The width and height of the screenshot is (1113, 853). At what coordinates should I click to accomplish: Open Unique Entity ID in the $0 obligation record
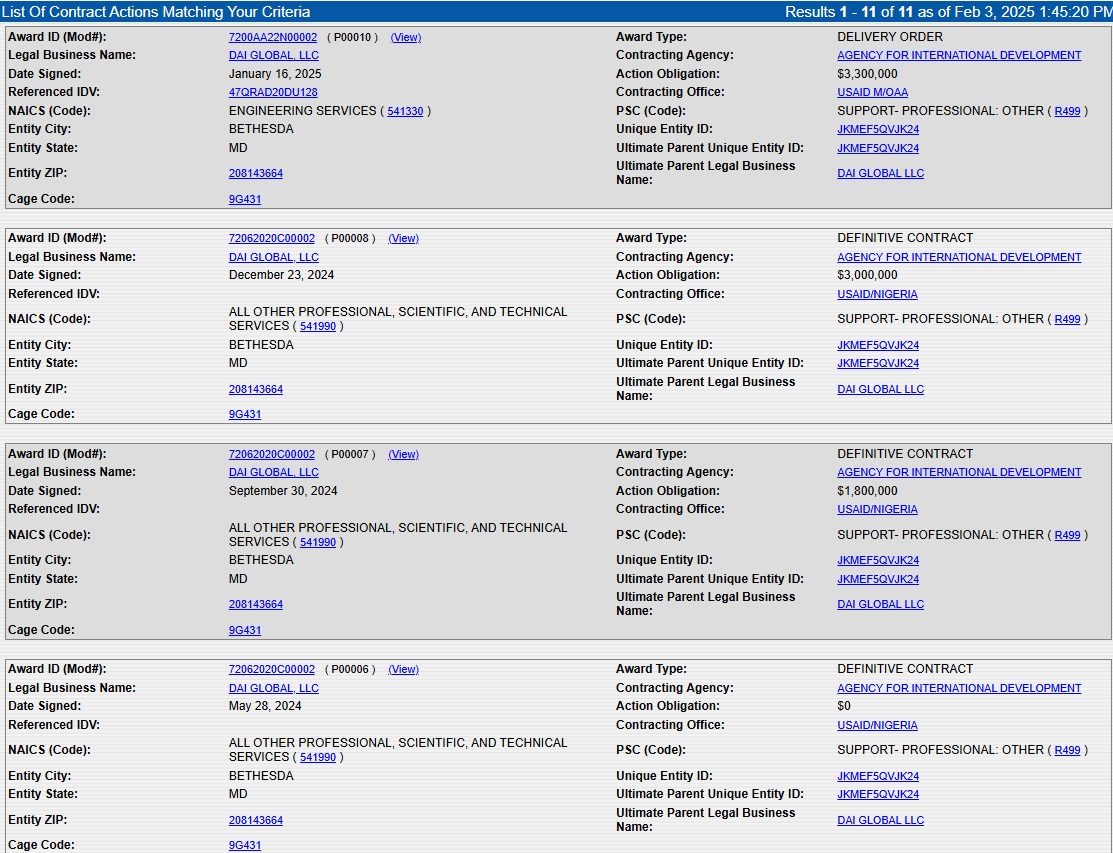[x=877, y=776]
